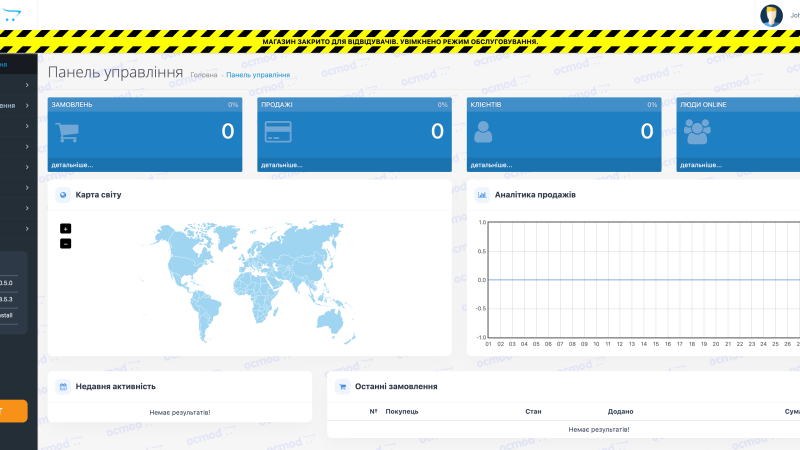Screen dimensions: 800x450
Task: Click Панель управління breadcrumb link
Action: [258, 75]
